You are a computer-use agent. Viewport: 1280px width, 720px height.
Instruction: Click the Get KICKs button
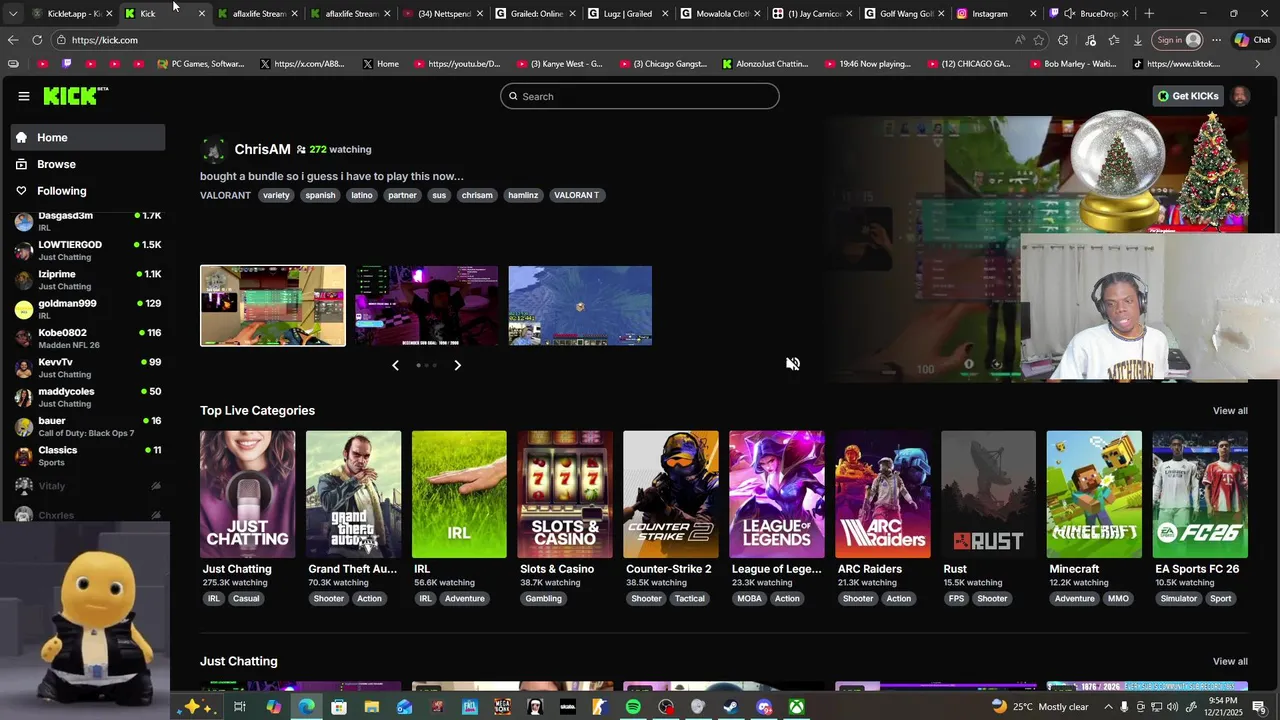(x=1188, y=96)
